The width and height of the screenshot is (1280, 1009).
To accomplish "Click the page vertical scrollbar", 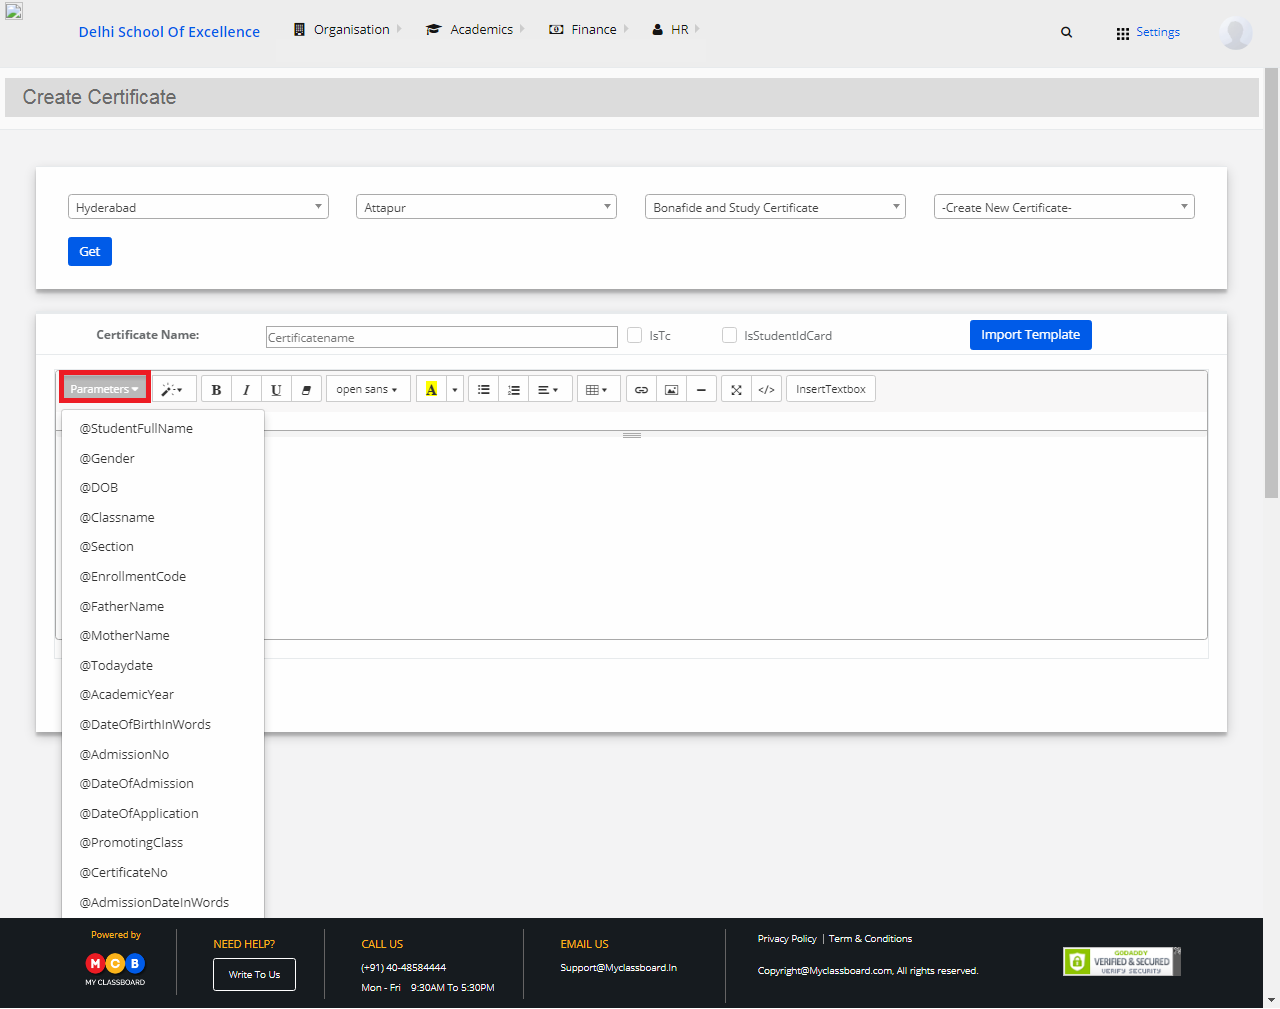I will pyautogui.click(x=1271, y=283).
